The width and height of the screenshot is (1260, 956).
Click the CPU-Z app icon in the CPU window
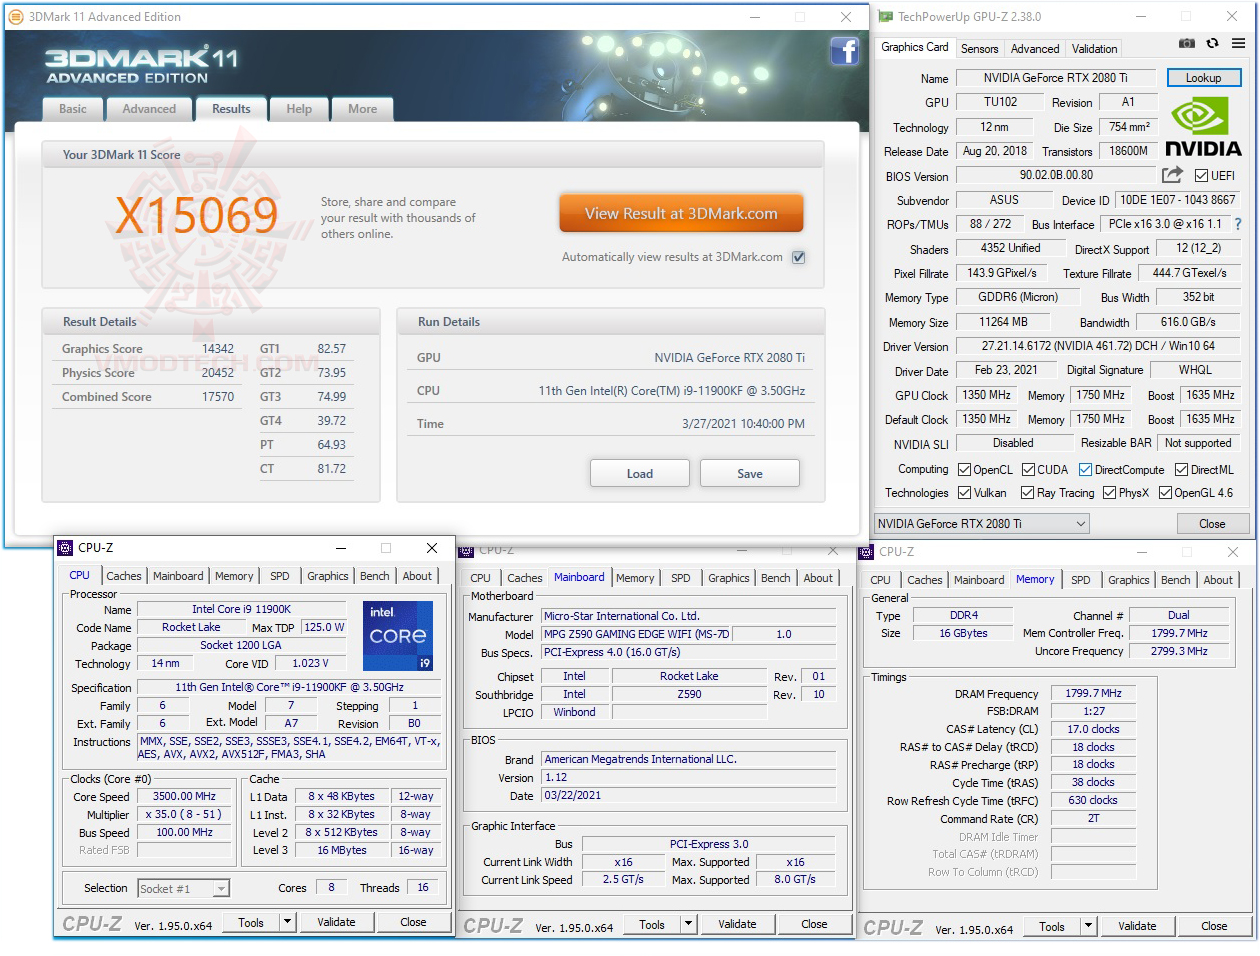(x=65, y=548)
